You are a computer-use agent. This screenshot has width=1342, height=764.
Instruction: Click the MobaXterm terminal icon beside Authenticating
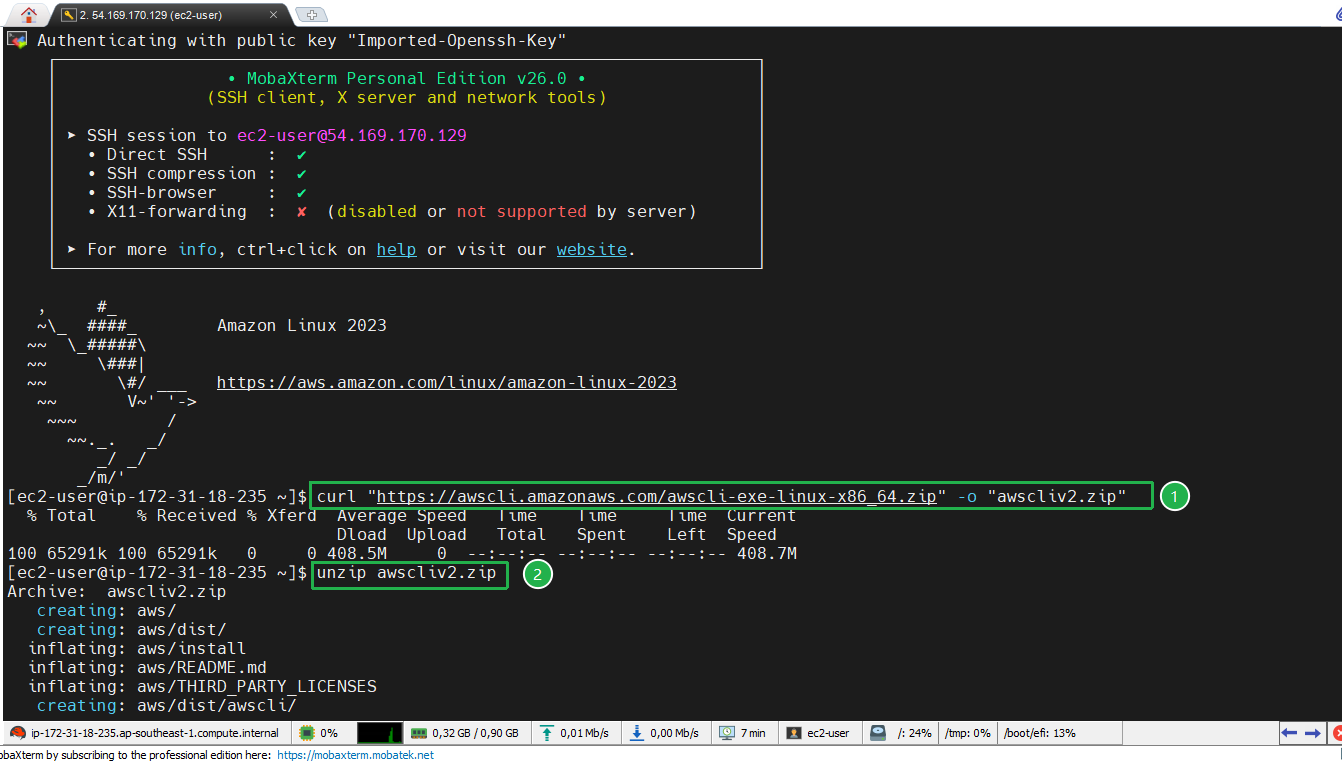tap(17, 41)
